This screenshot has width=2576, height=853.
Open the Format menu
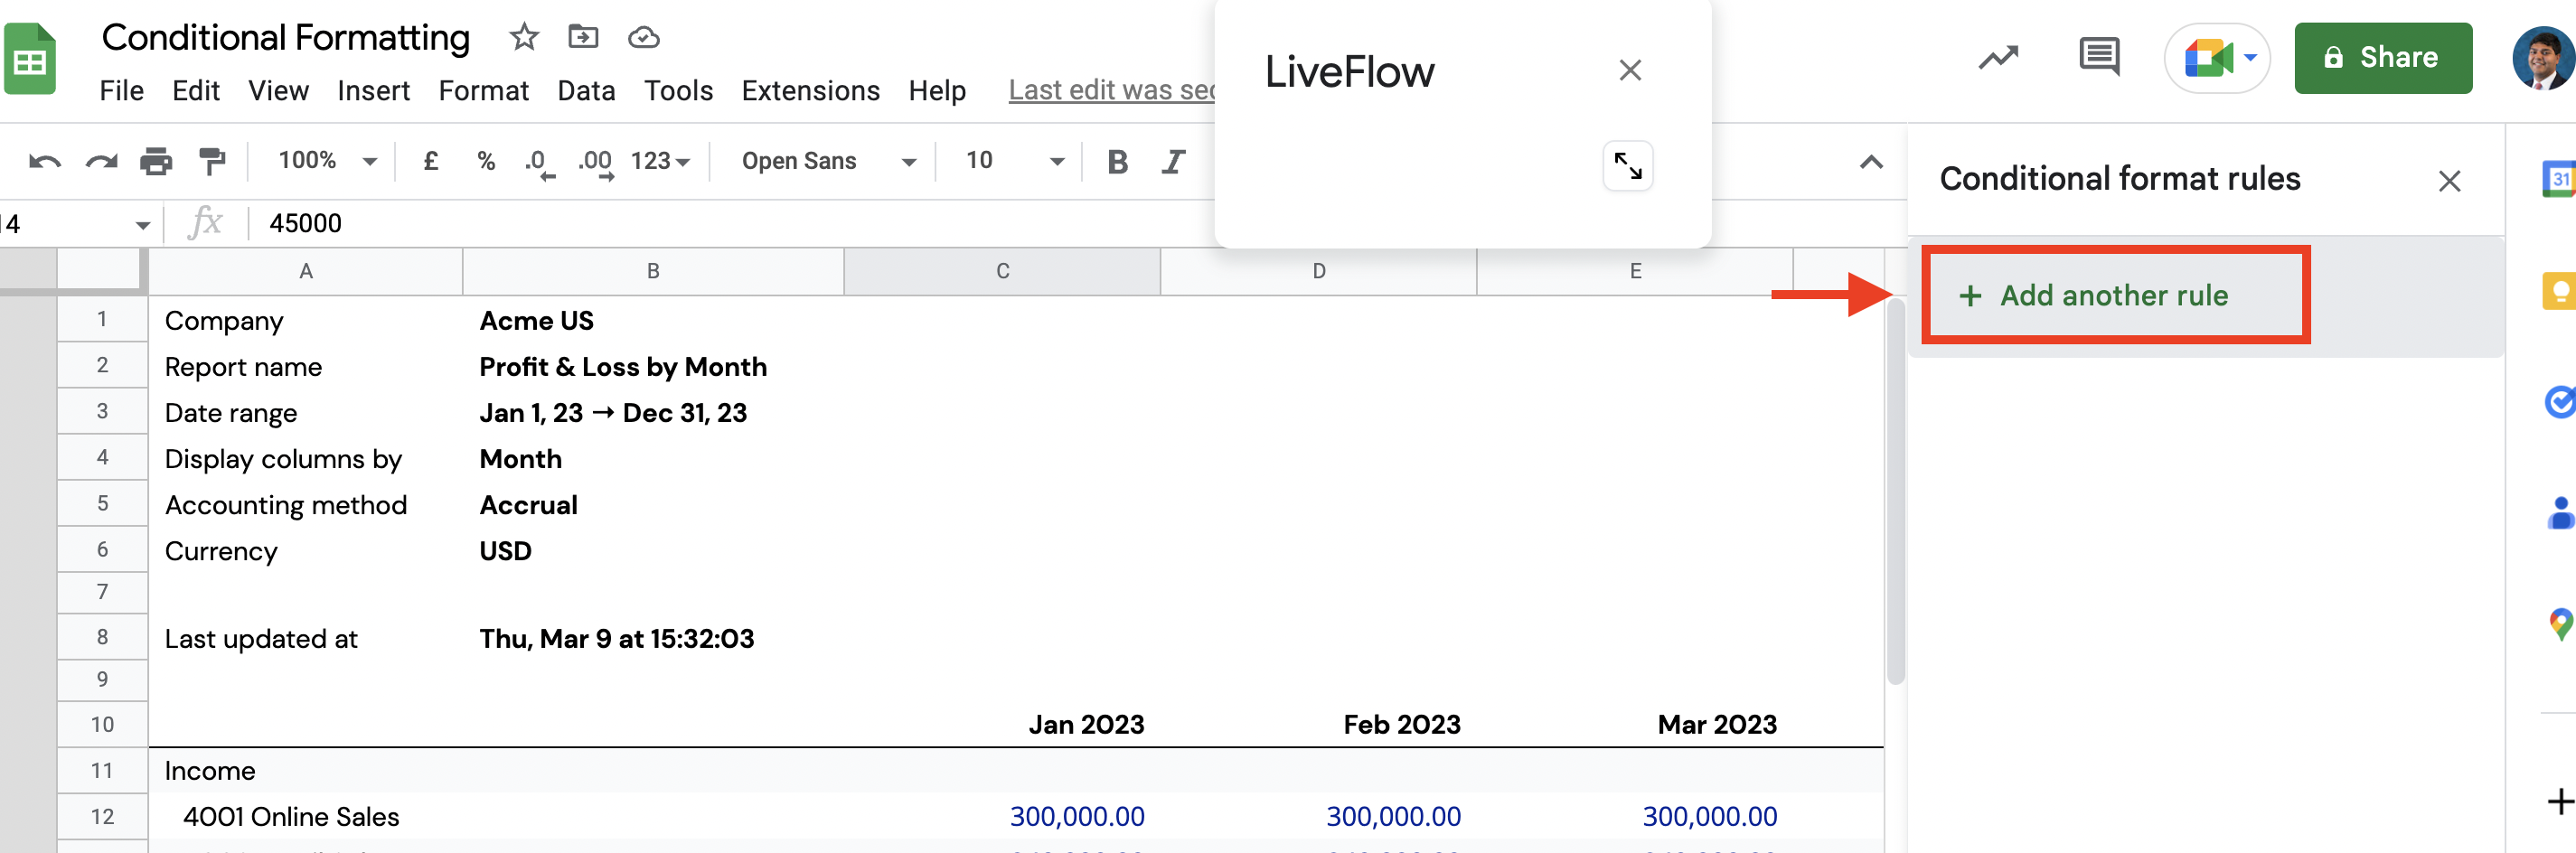point(484,91)
